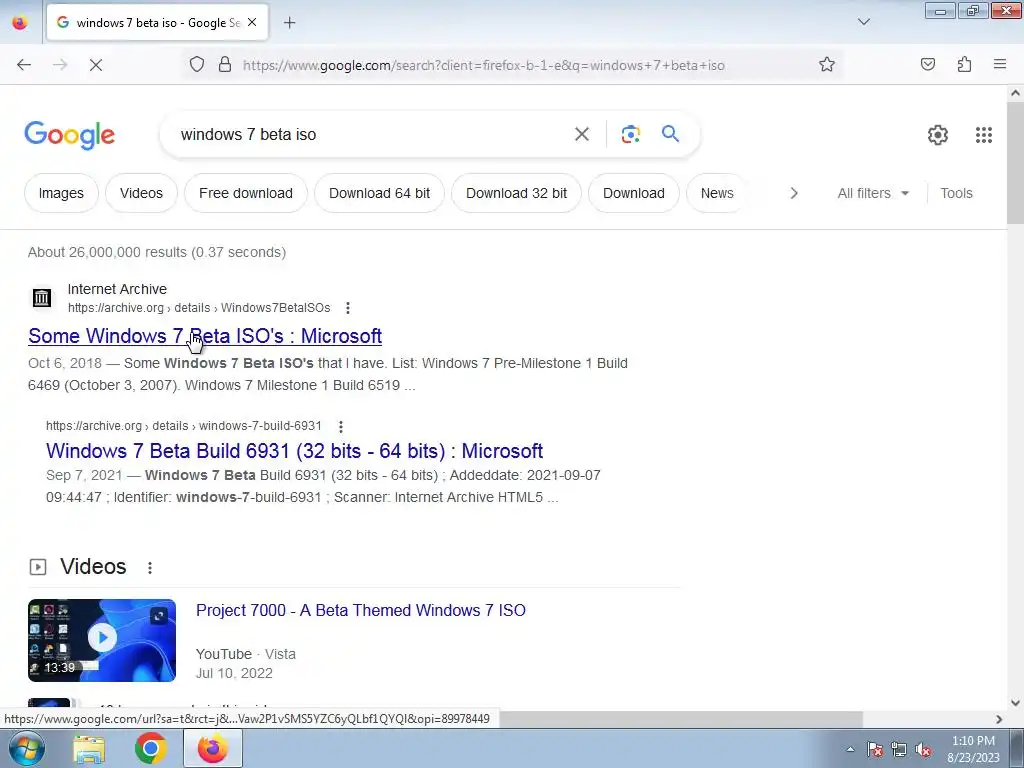Open the Action Center flag icon
Image resolution: width=1024 pixels, height=768 pixels.
875,749
